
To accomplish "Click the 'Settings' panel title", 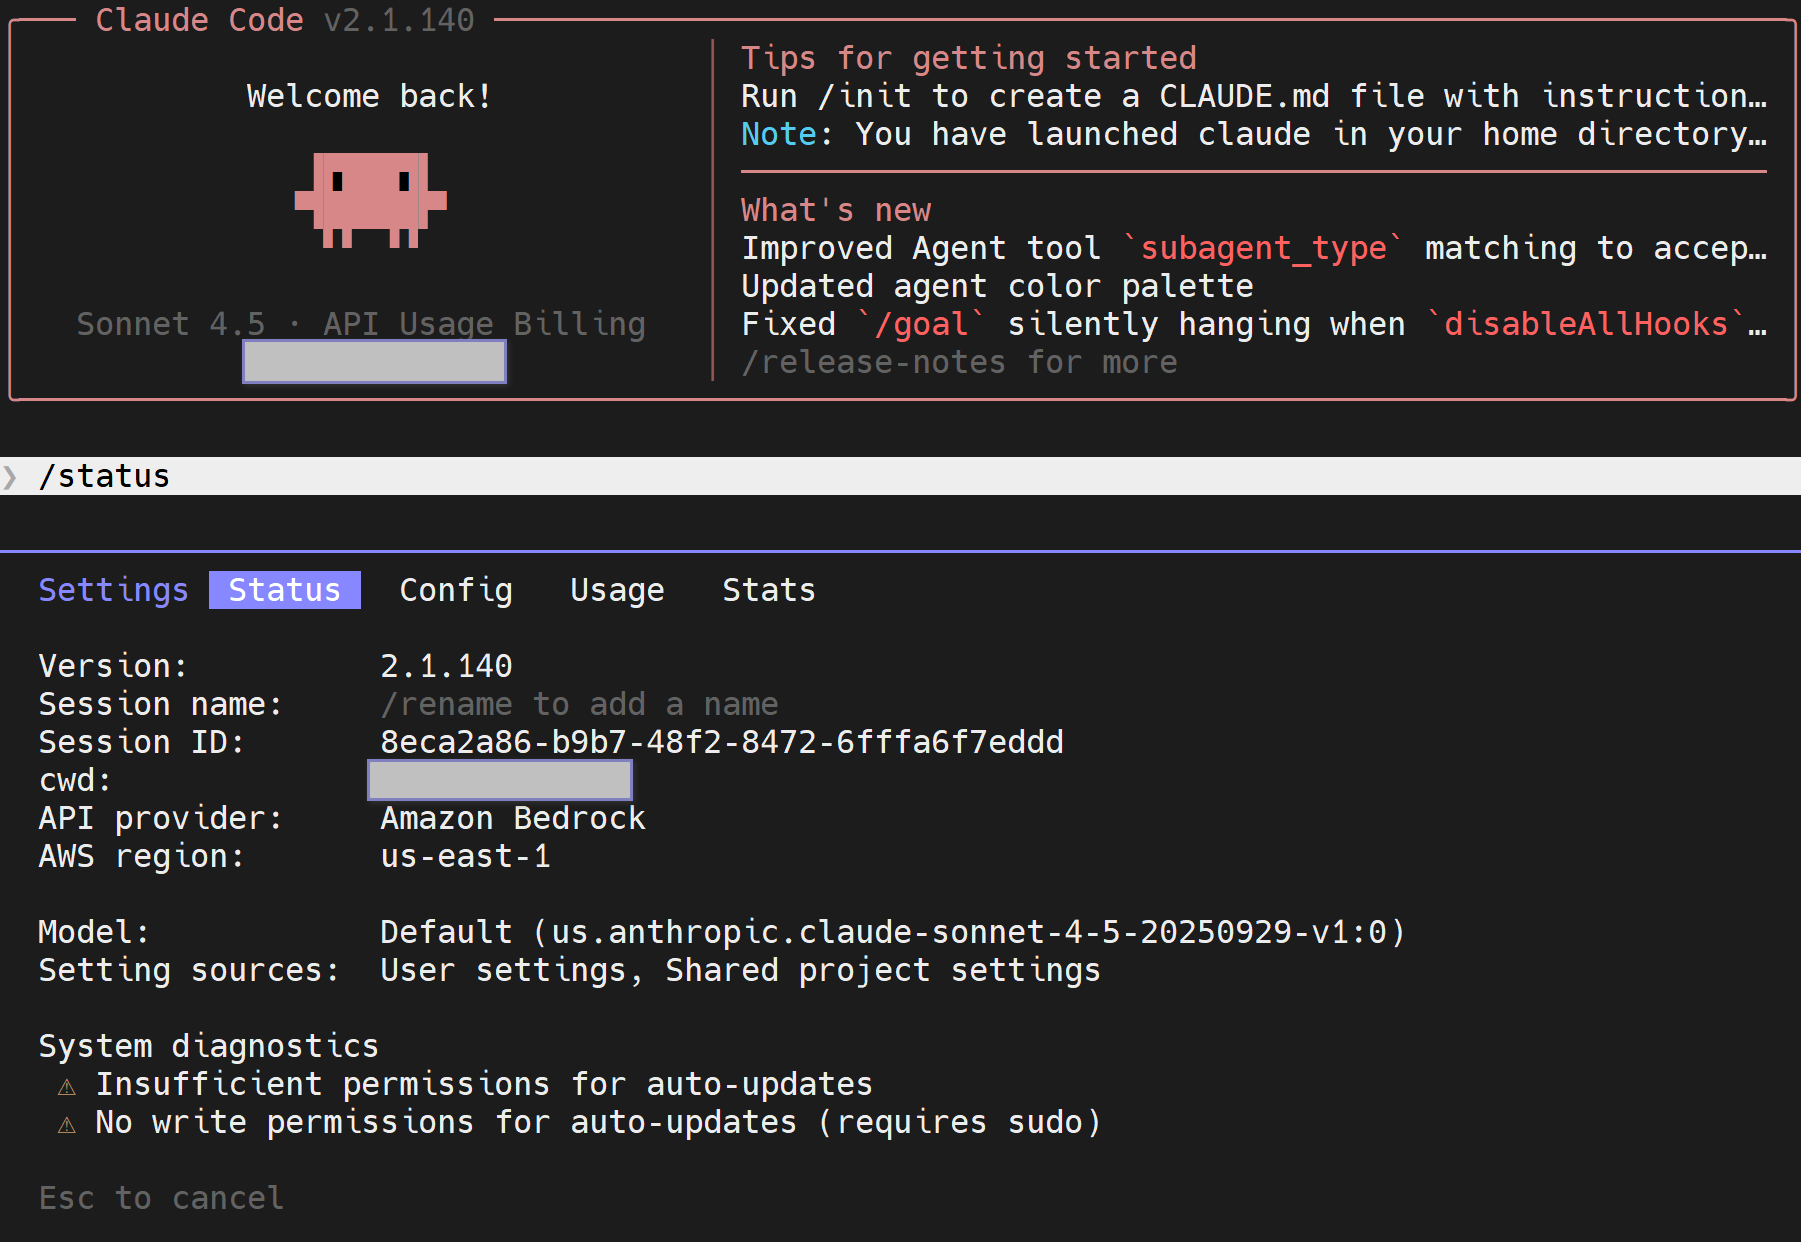I will click(113, 590).
